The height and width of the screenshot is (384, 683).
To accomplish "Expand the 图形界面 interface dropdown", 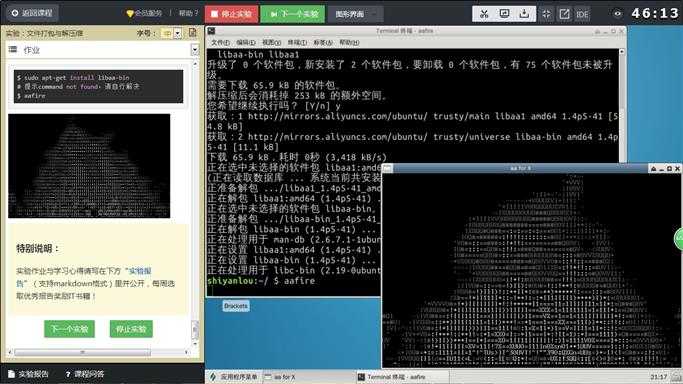I will pos(355,14).
